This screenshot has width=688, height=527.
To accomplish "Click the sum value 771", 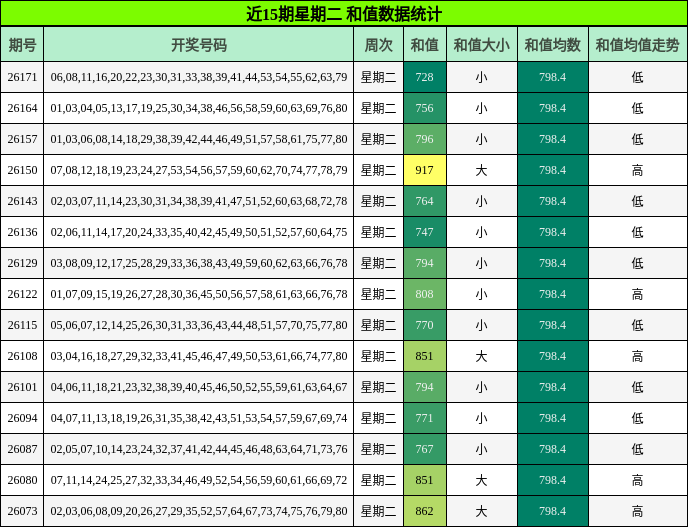I will click(x=424, y=418).
